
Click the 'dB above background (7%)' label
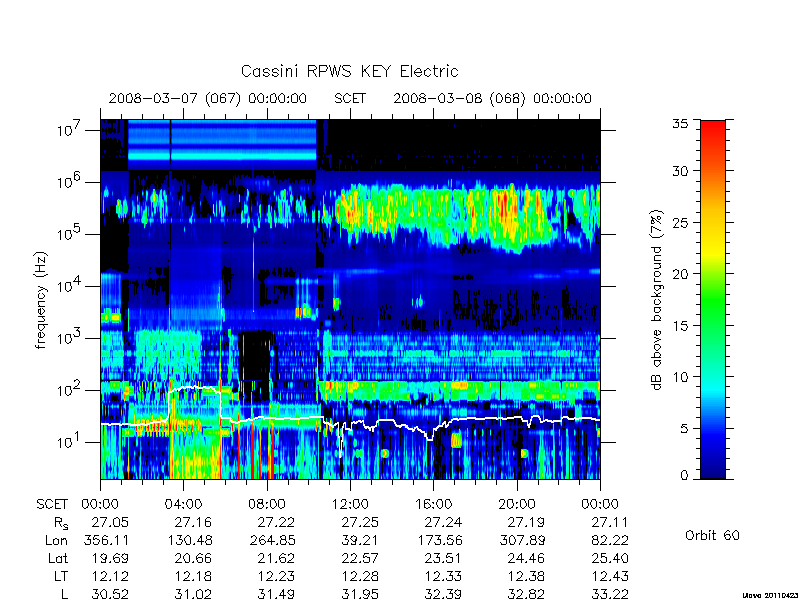tap(657, 301)
